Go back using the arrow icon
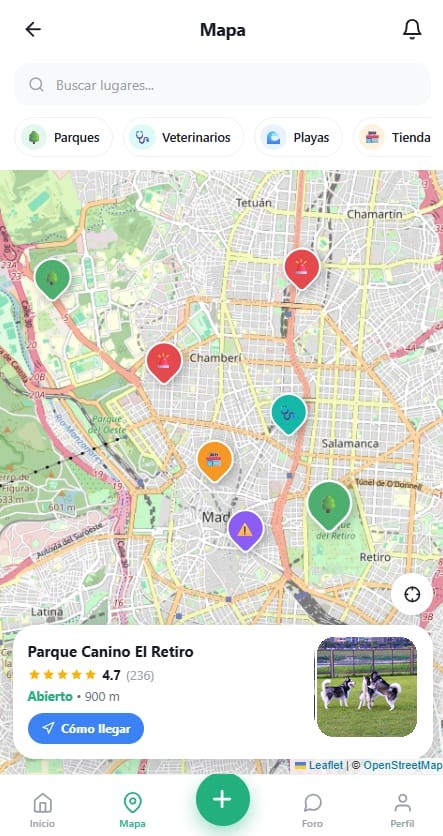The width and height of the screenshot is (443, 836). [33, 29]
